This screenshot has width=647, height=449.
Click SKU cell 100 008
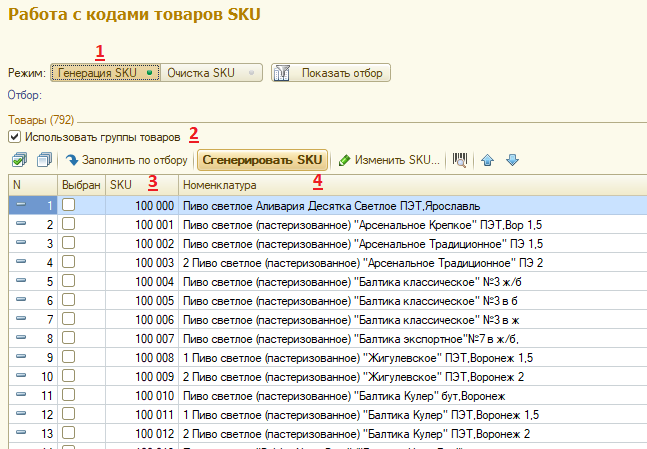pos(142,357)
